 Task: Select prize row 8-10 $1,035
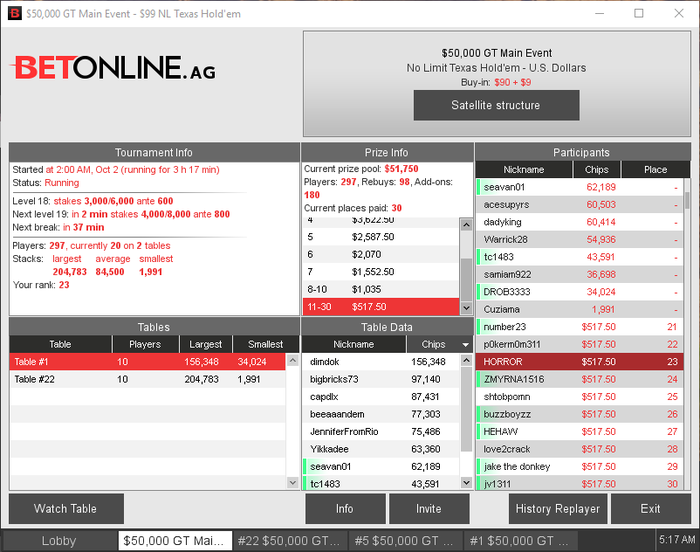coord(381,289)
